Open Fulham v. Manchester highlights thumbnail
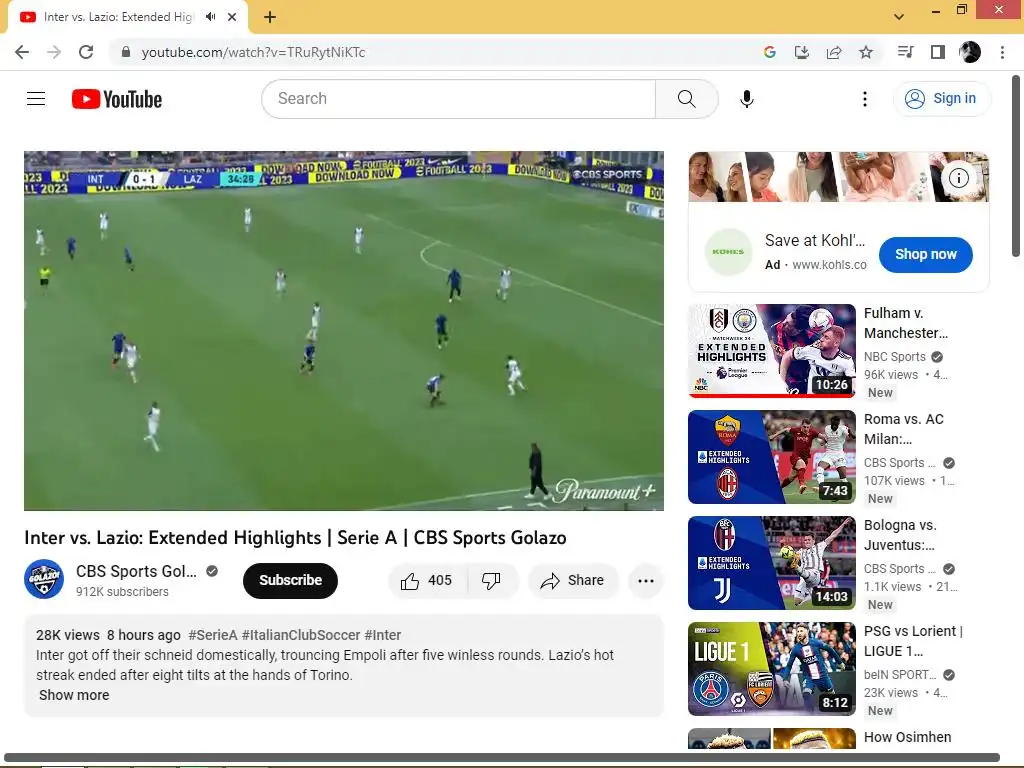The width and height of the screenshot is (1024, 768). coord(771,351)
